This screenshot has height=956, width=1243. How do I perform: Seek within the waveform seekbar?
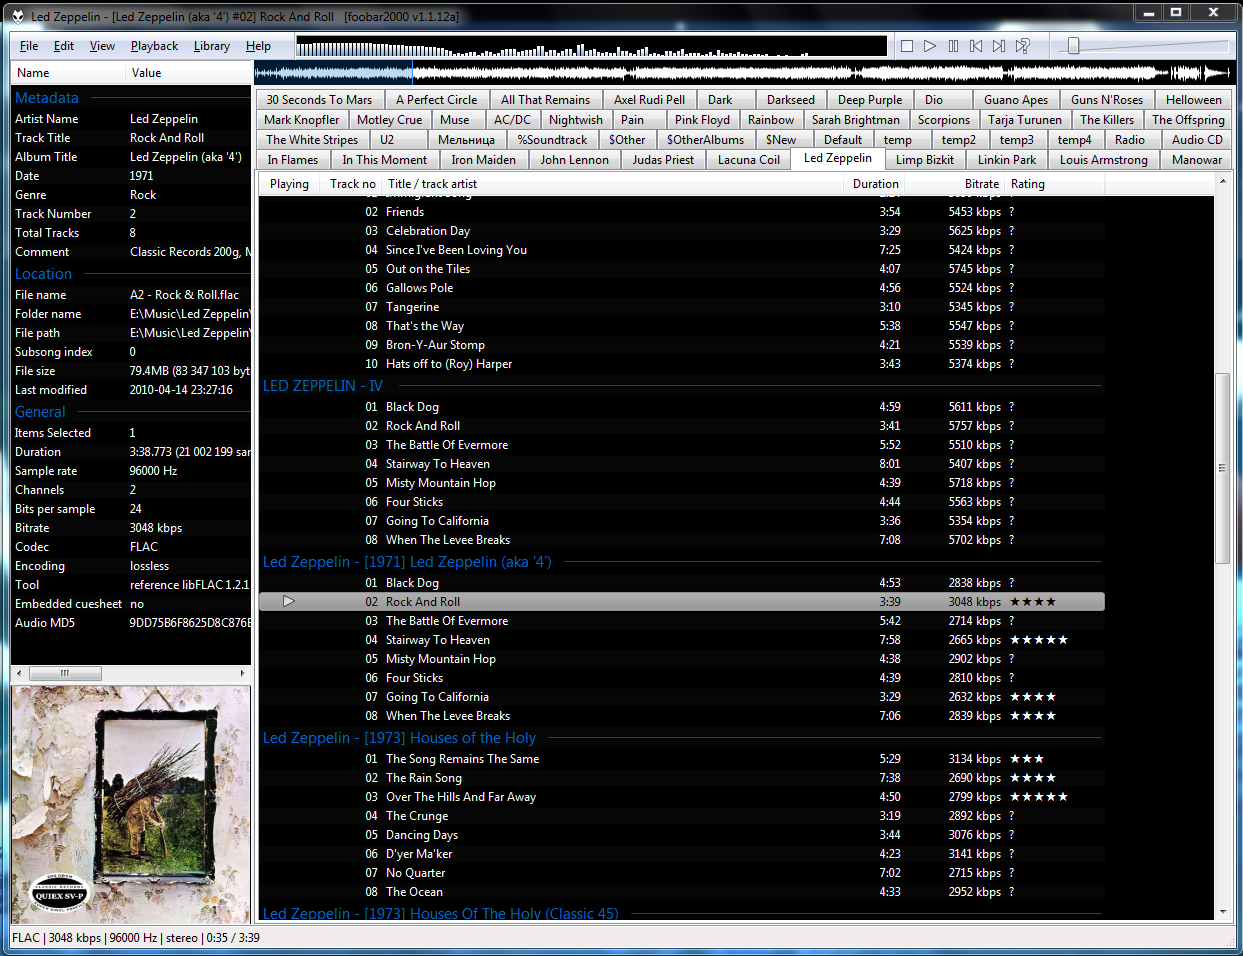(x=744, y=72)
